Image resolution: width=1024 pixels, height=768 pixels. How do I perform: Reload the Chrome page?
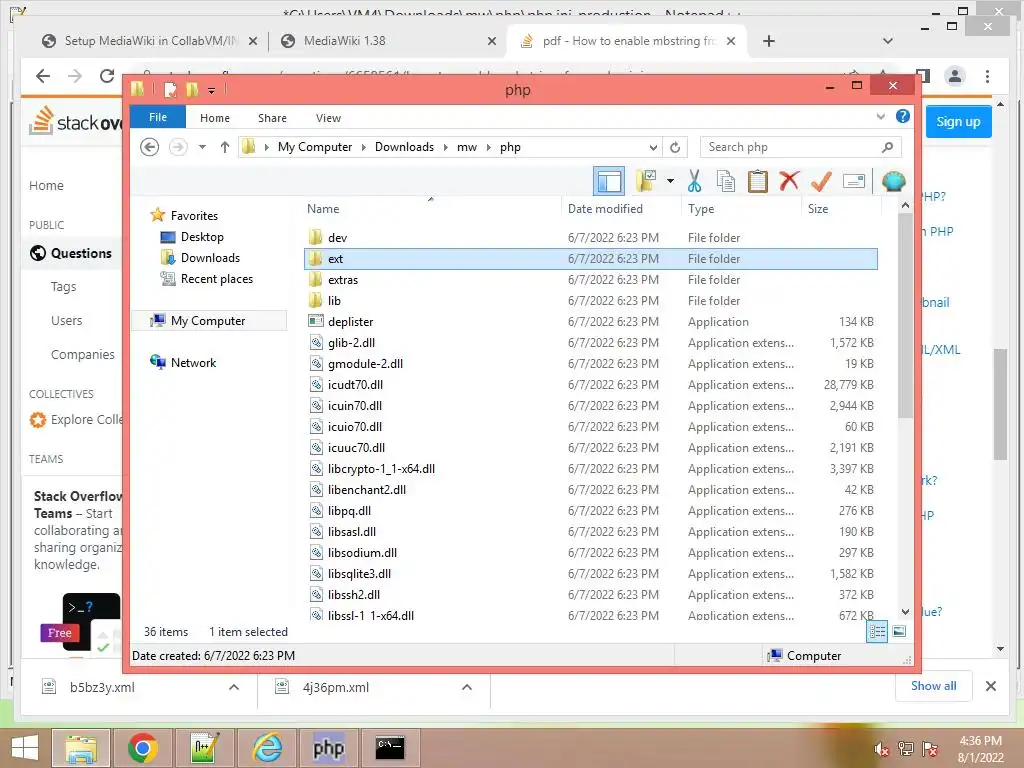click(107, 76)
